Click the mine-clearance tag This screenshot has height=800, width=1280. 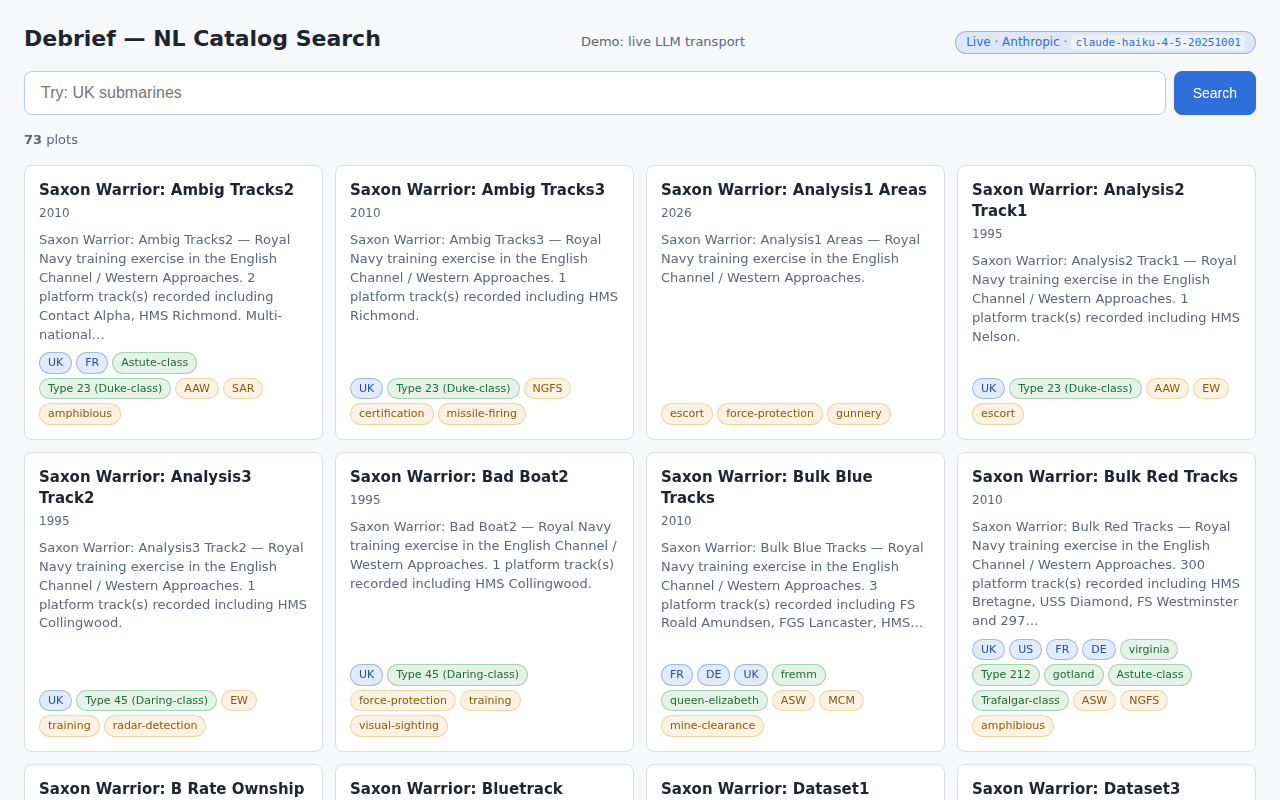tap(711, 726)
